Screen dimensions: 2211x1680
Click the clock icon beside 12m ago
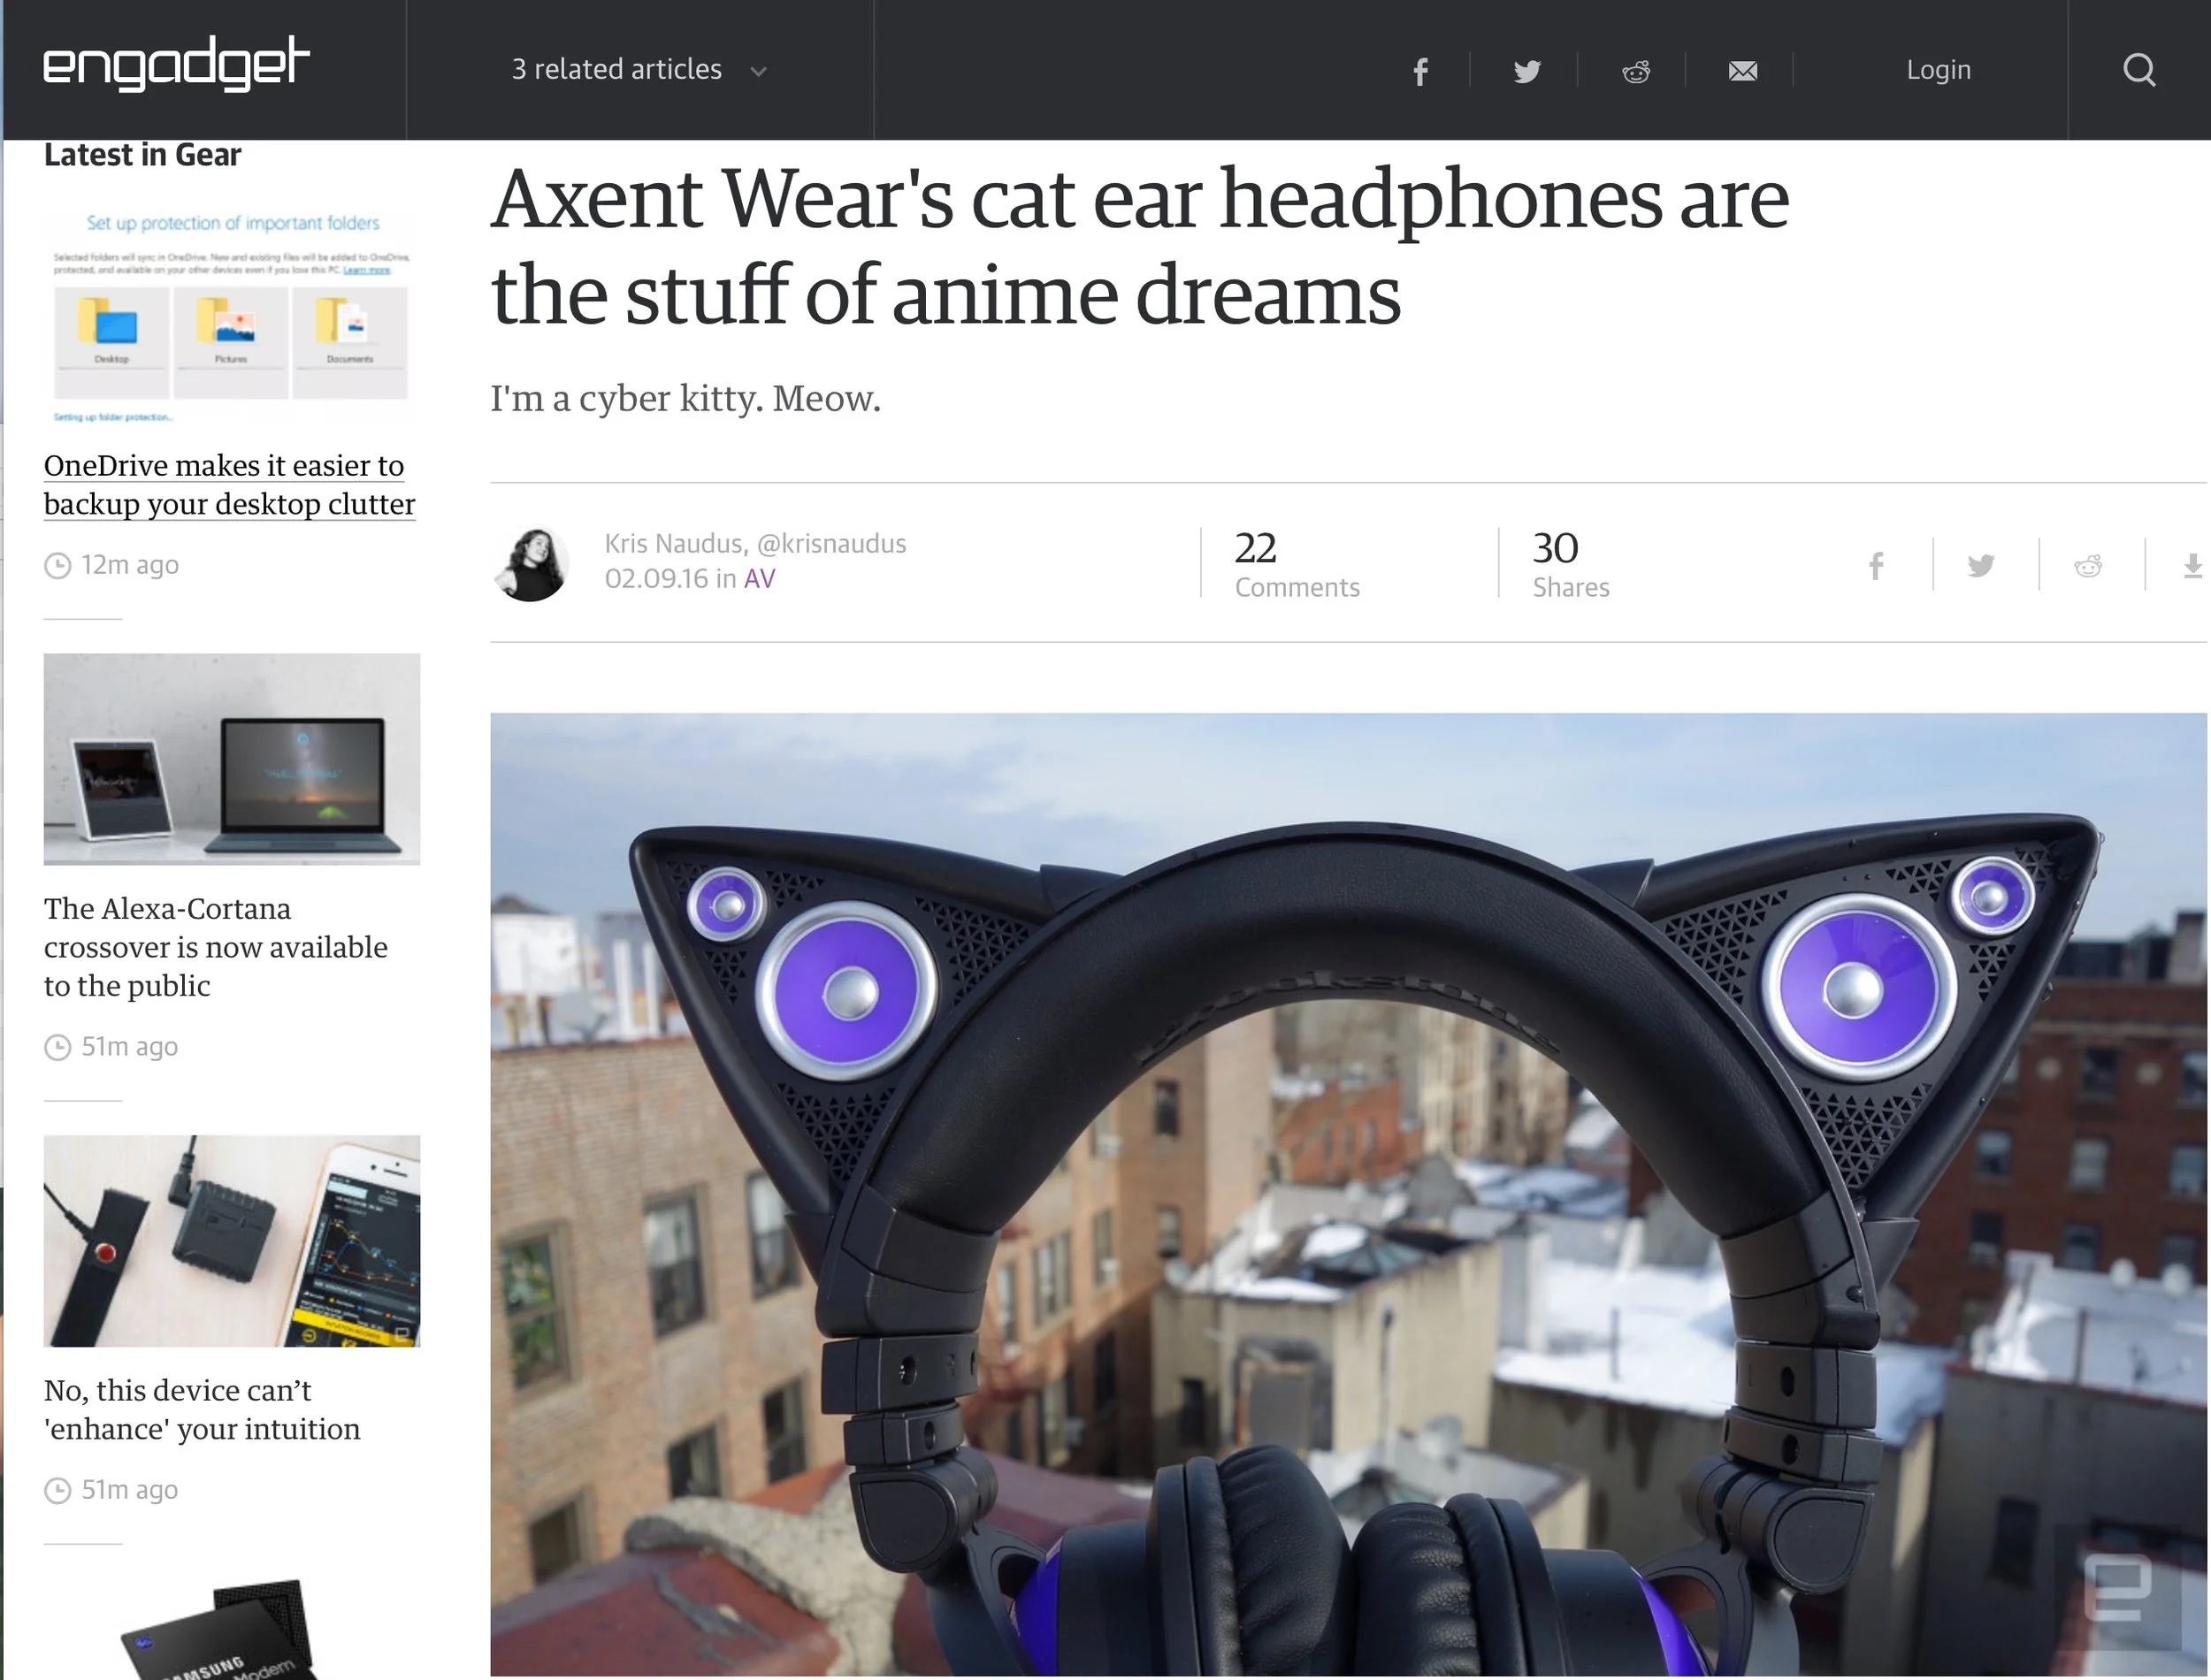pos(58,566)
